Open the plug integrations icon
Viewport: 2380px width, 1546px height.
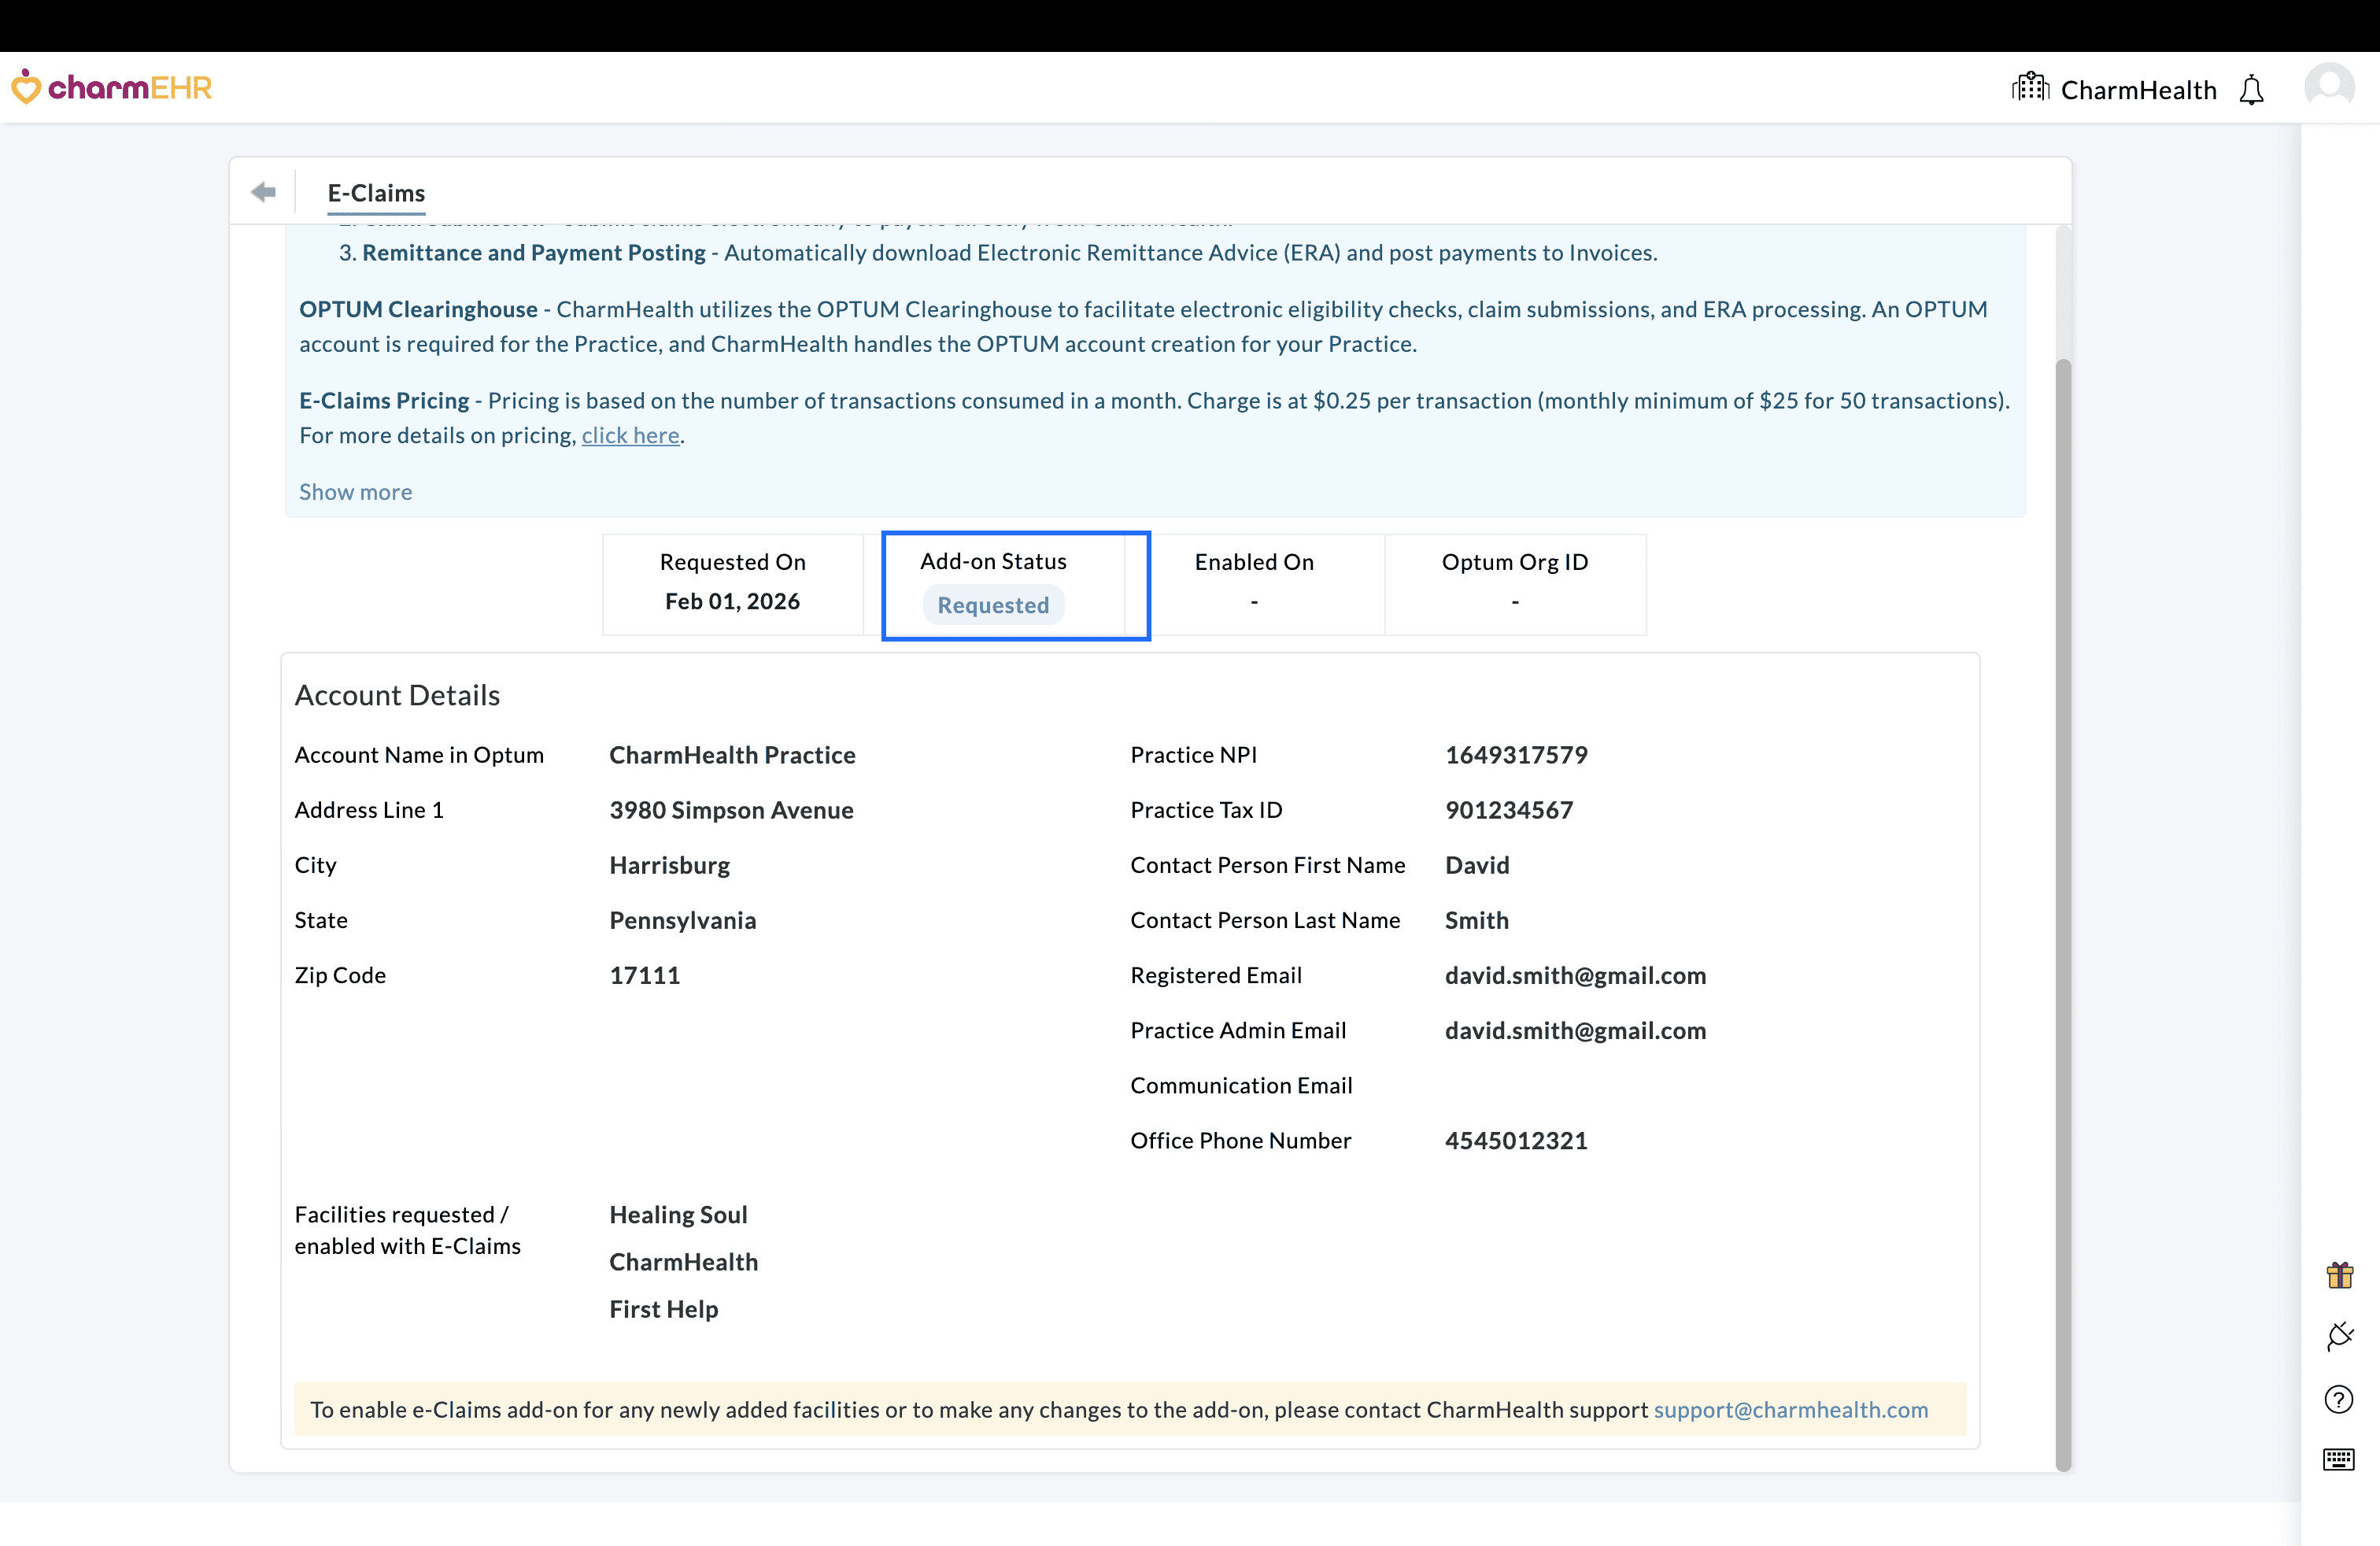2339,1336
